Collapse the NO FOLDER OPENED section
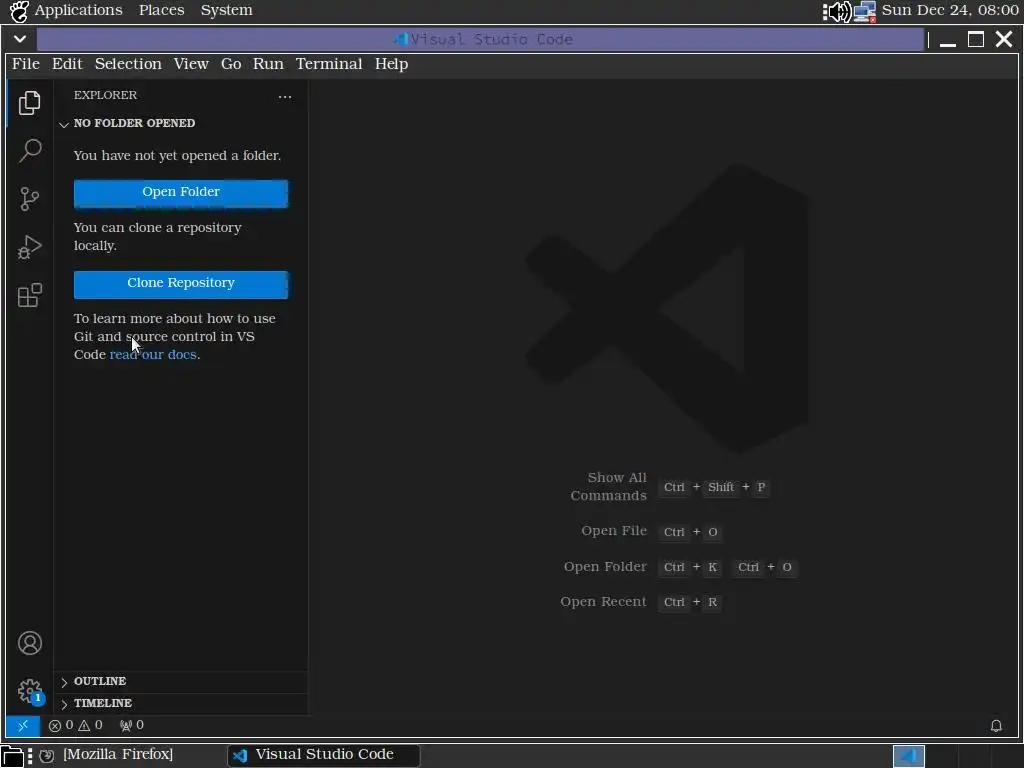Screen dimensions: 1024x768 pyautogui.click(x=180, y=123)
